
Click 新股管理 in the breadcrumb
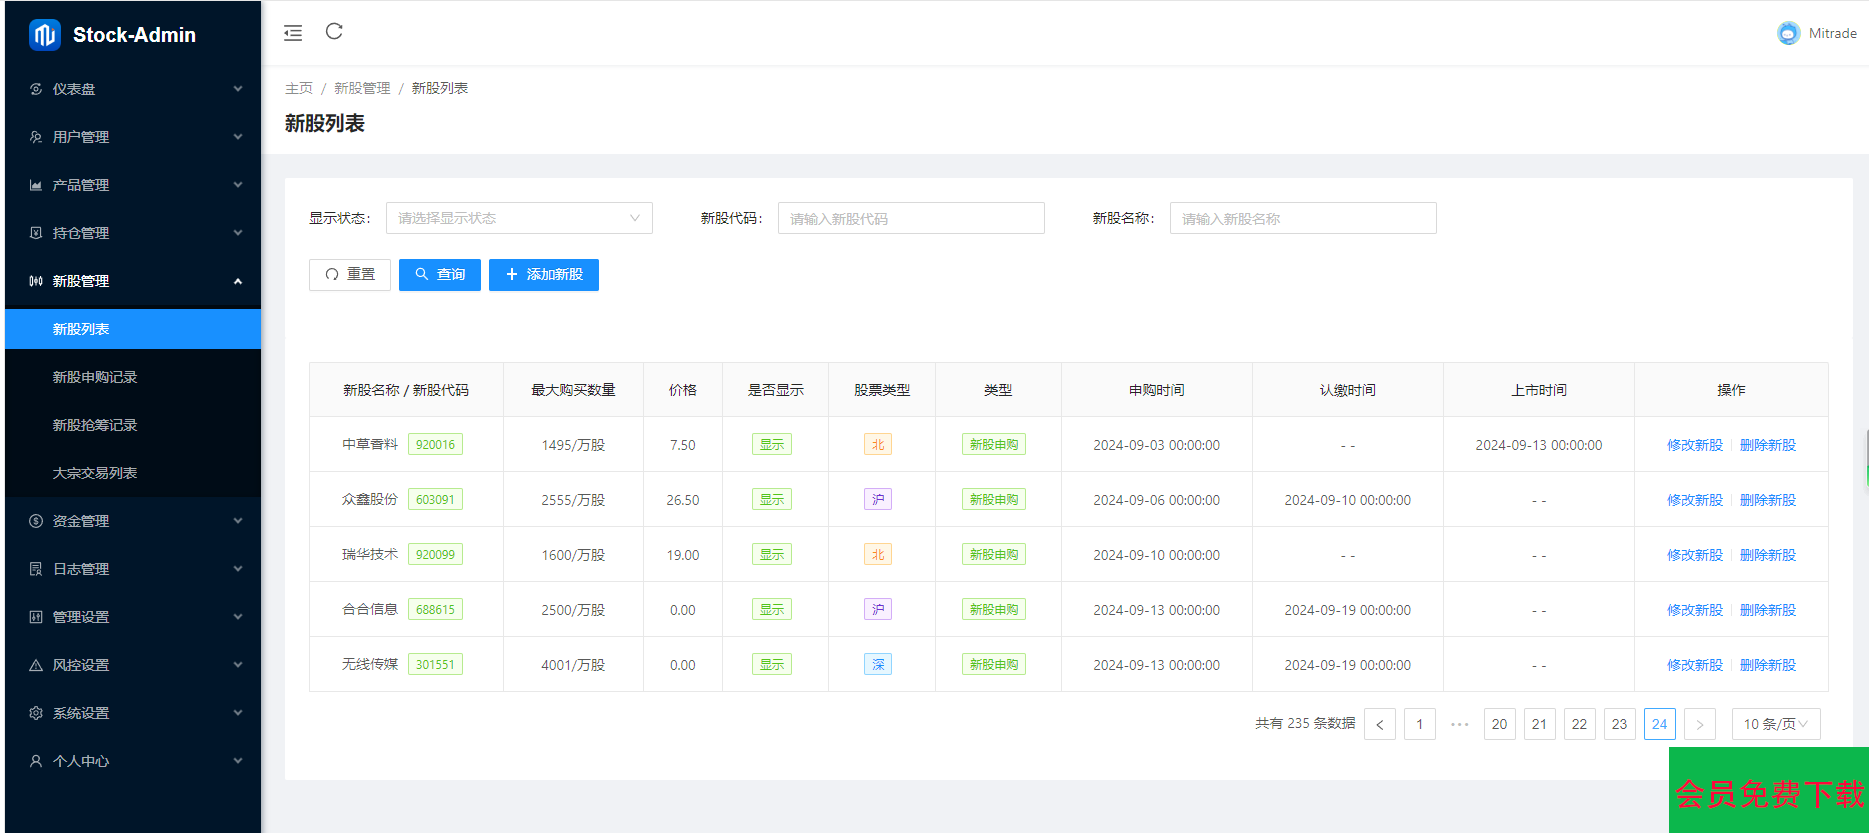point(362,88)
